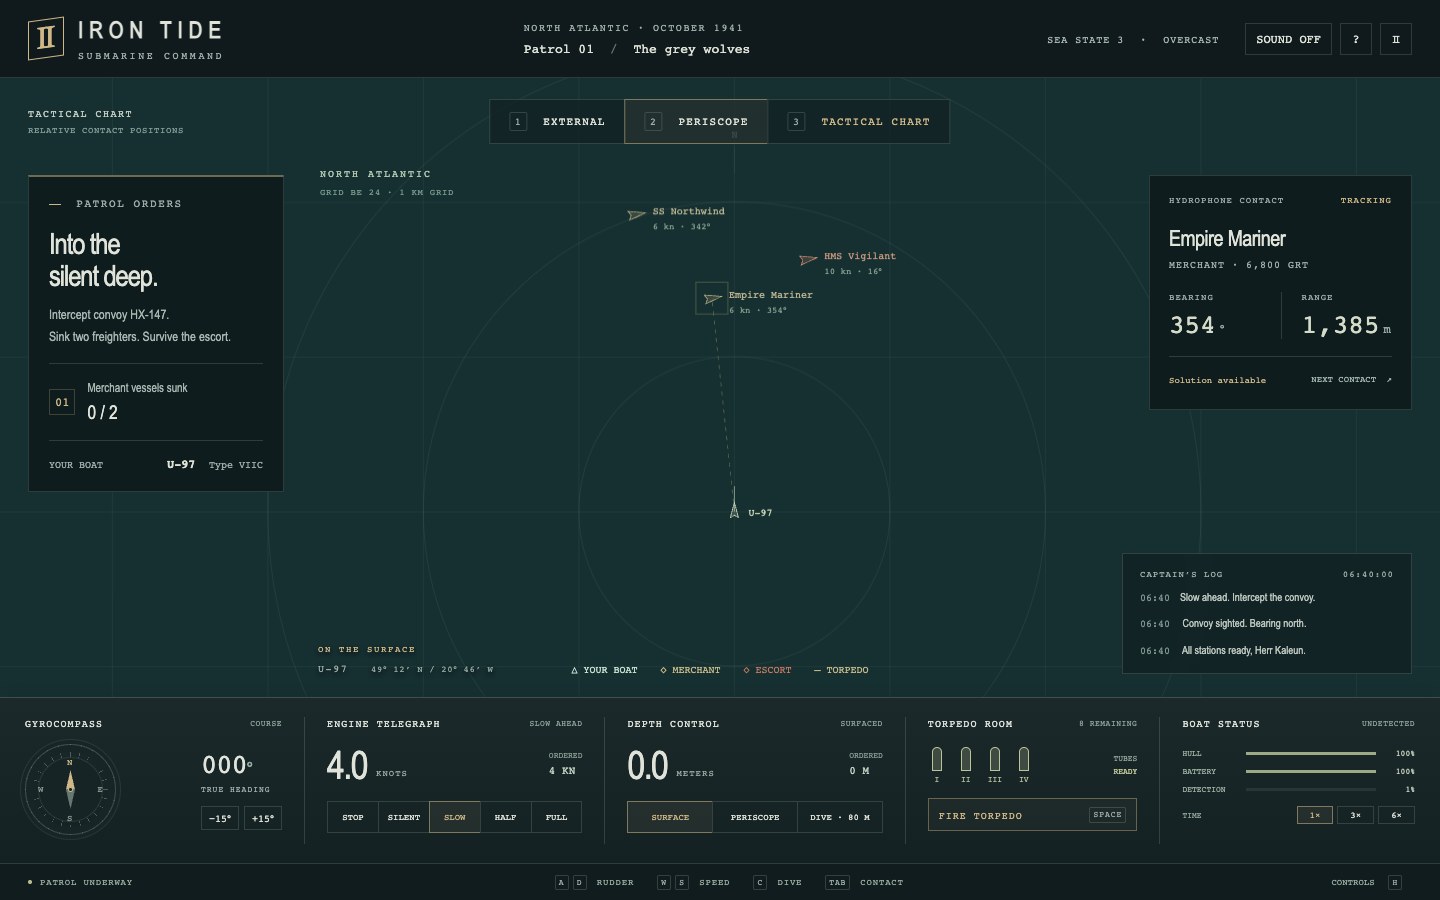
Task: Select the Empire Mariner ship marker
Action: pos(712,298)
